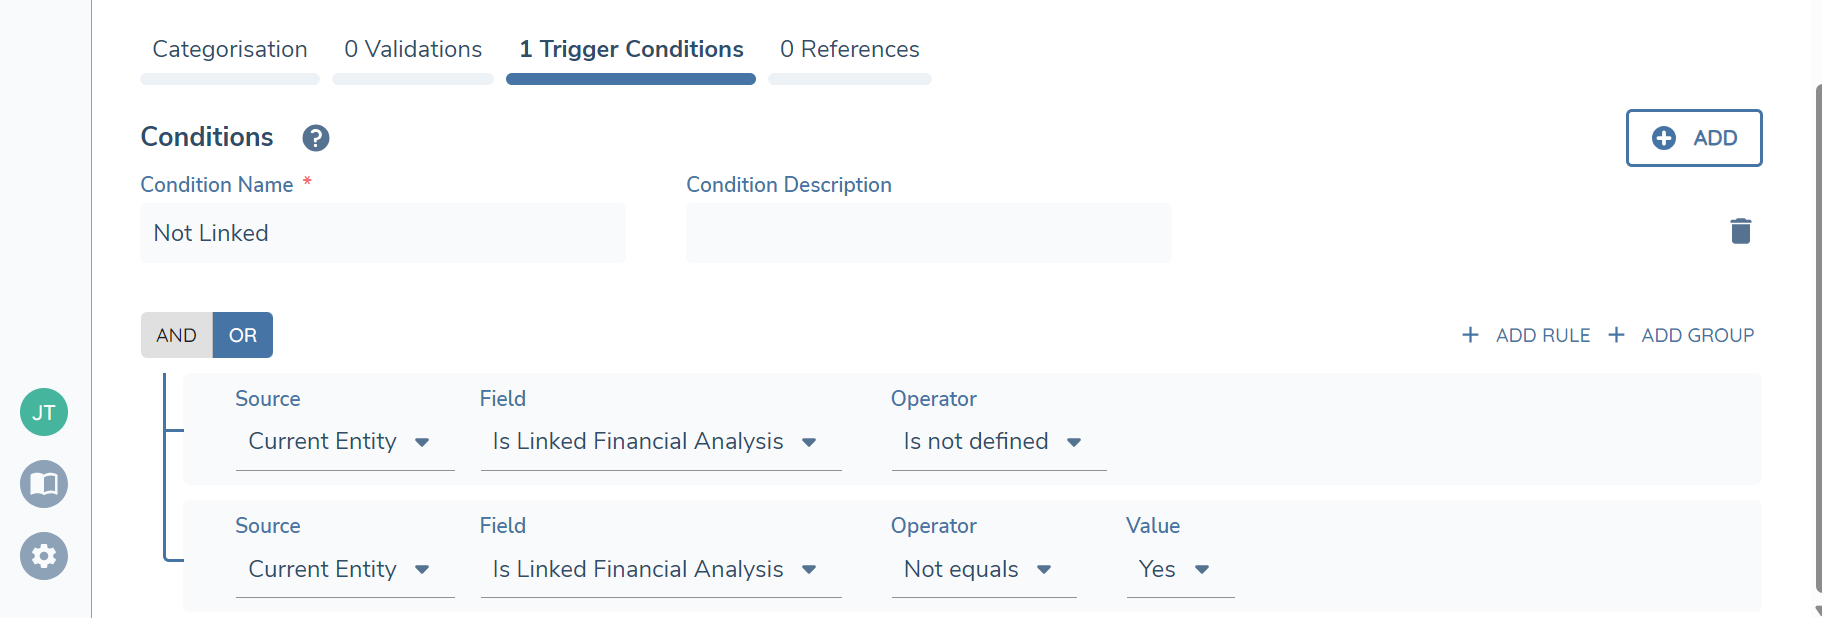Open the 0 Validations tab
The image size is (1822, 618).
click(x=413, y=50)
